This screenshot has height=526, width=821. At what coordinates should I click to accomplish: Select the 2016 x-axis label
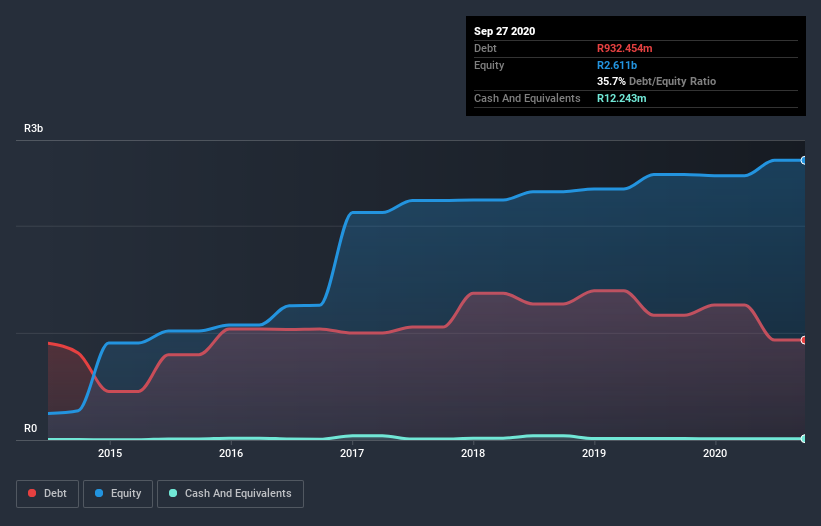[231, 453]
